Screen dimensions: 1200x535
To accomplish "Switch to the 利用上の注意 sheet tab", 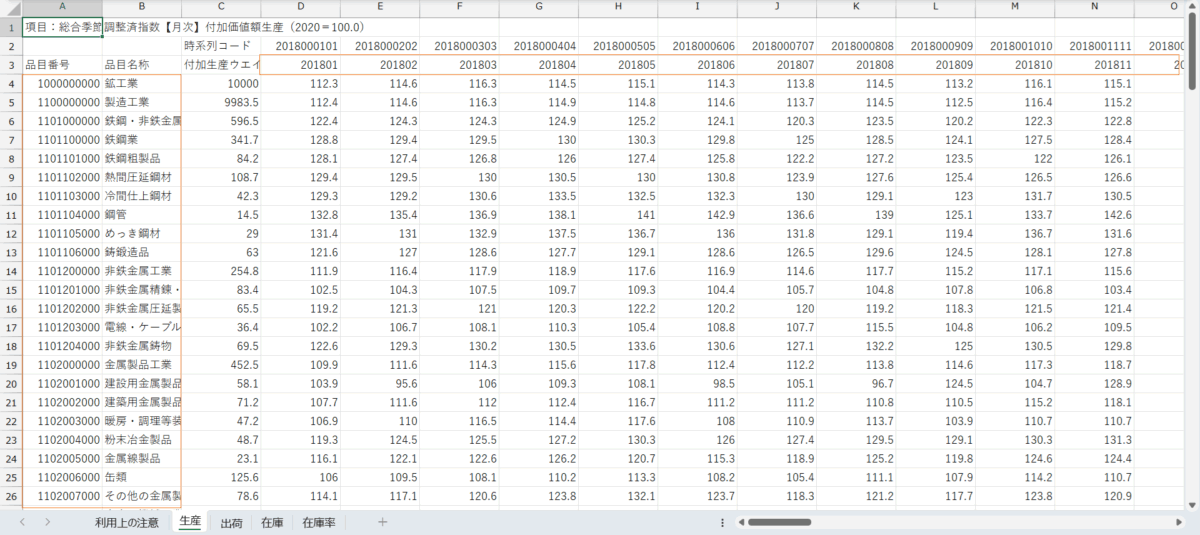I will [126, 522].
